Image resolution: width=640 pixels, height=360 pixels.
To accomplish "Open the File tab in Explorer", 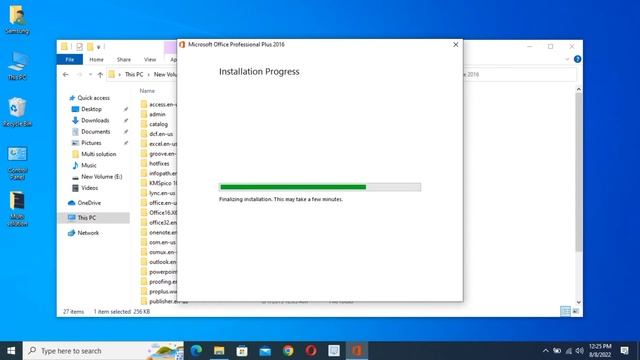I will pos(70,60).
